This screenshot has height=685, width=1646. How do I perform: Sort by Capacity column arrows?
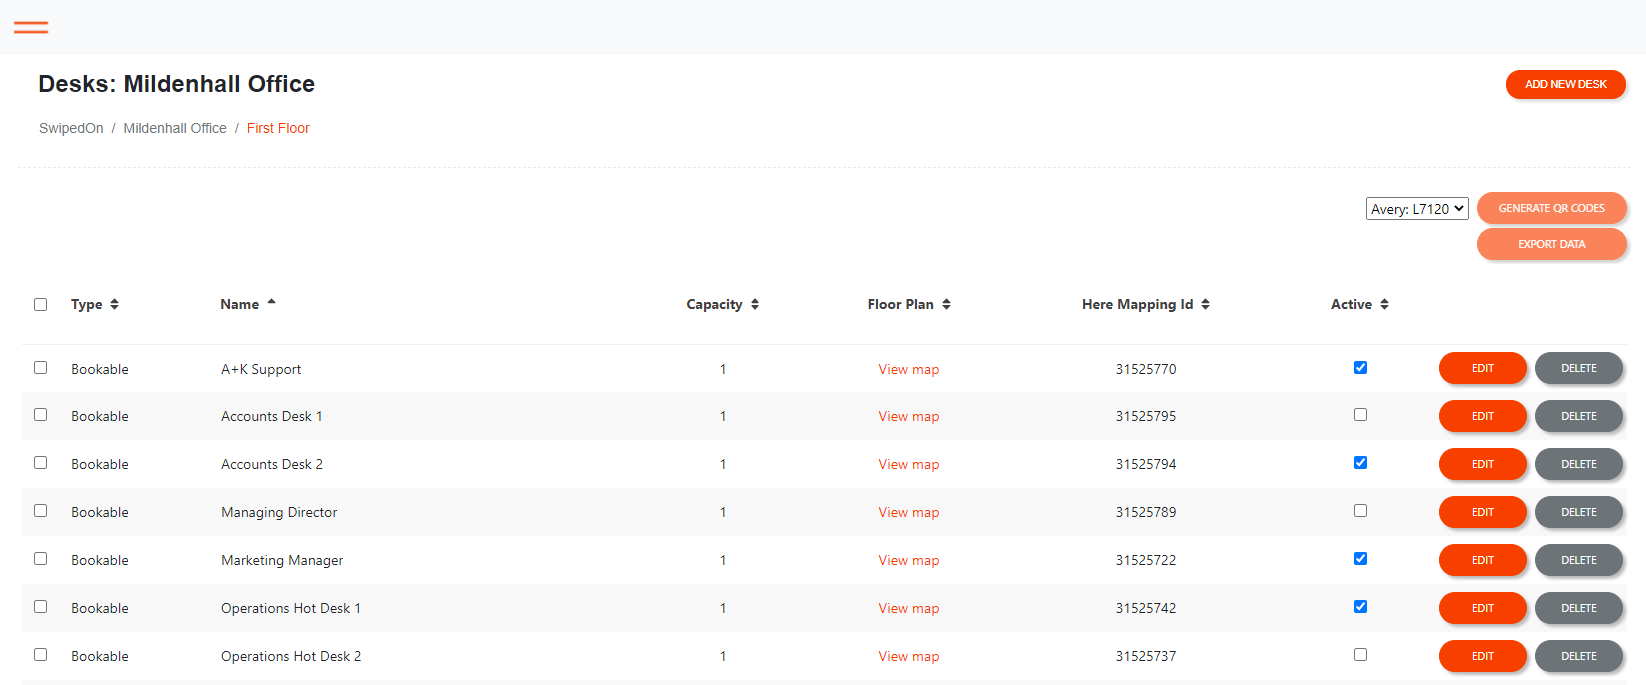[755, 304]
